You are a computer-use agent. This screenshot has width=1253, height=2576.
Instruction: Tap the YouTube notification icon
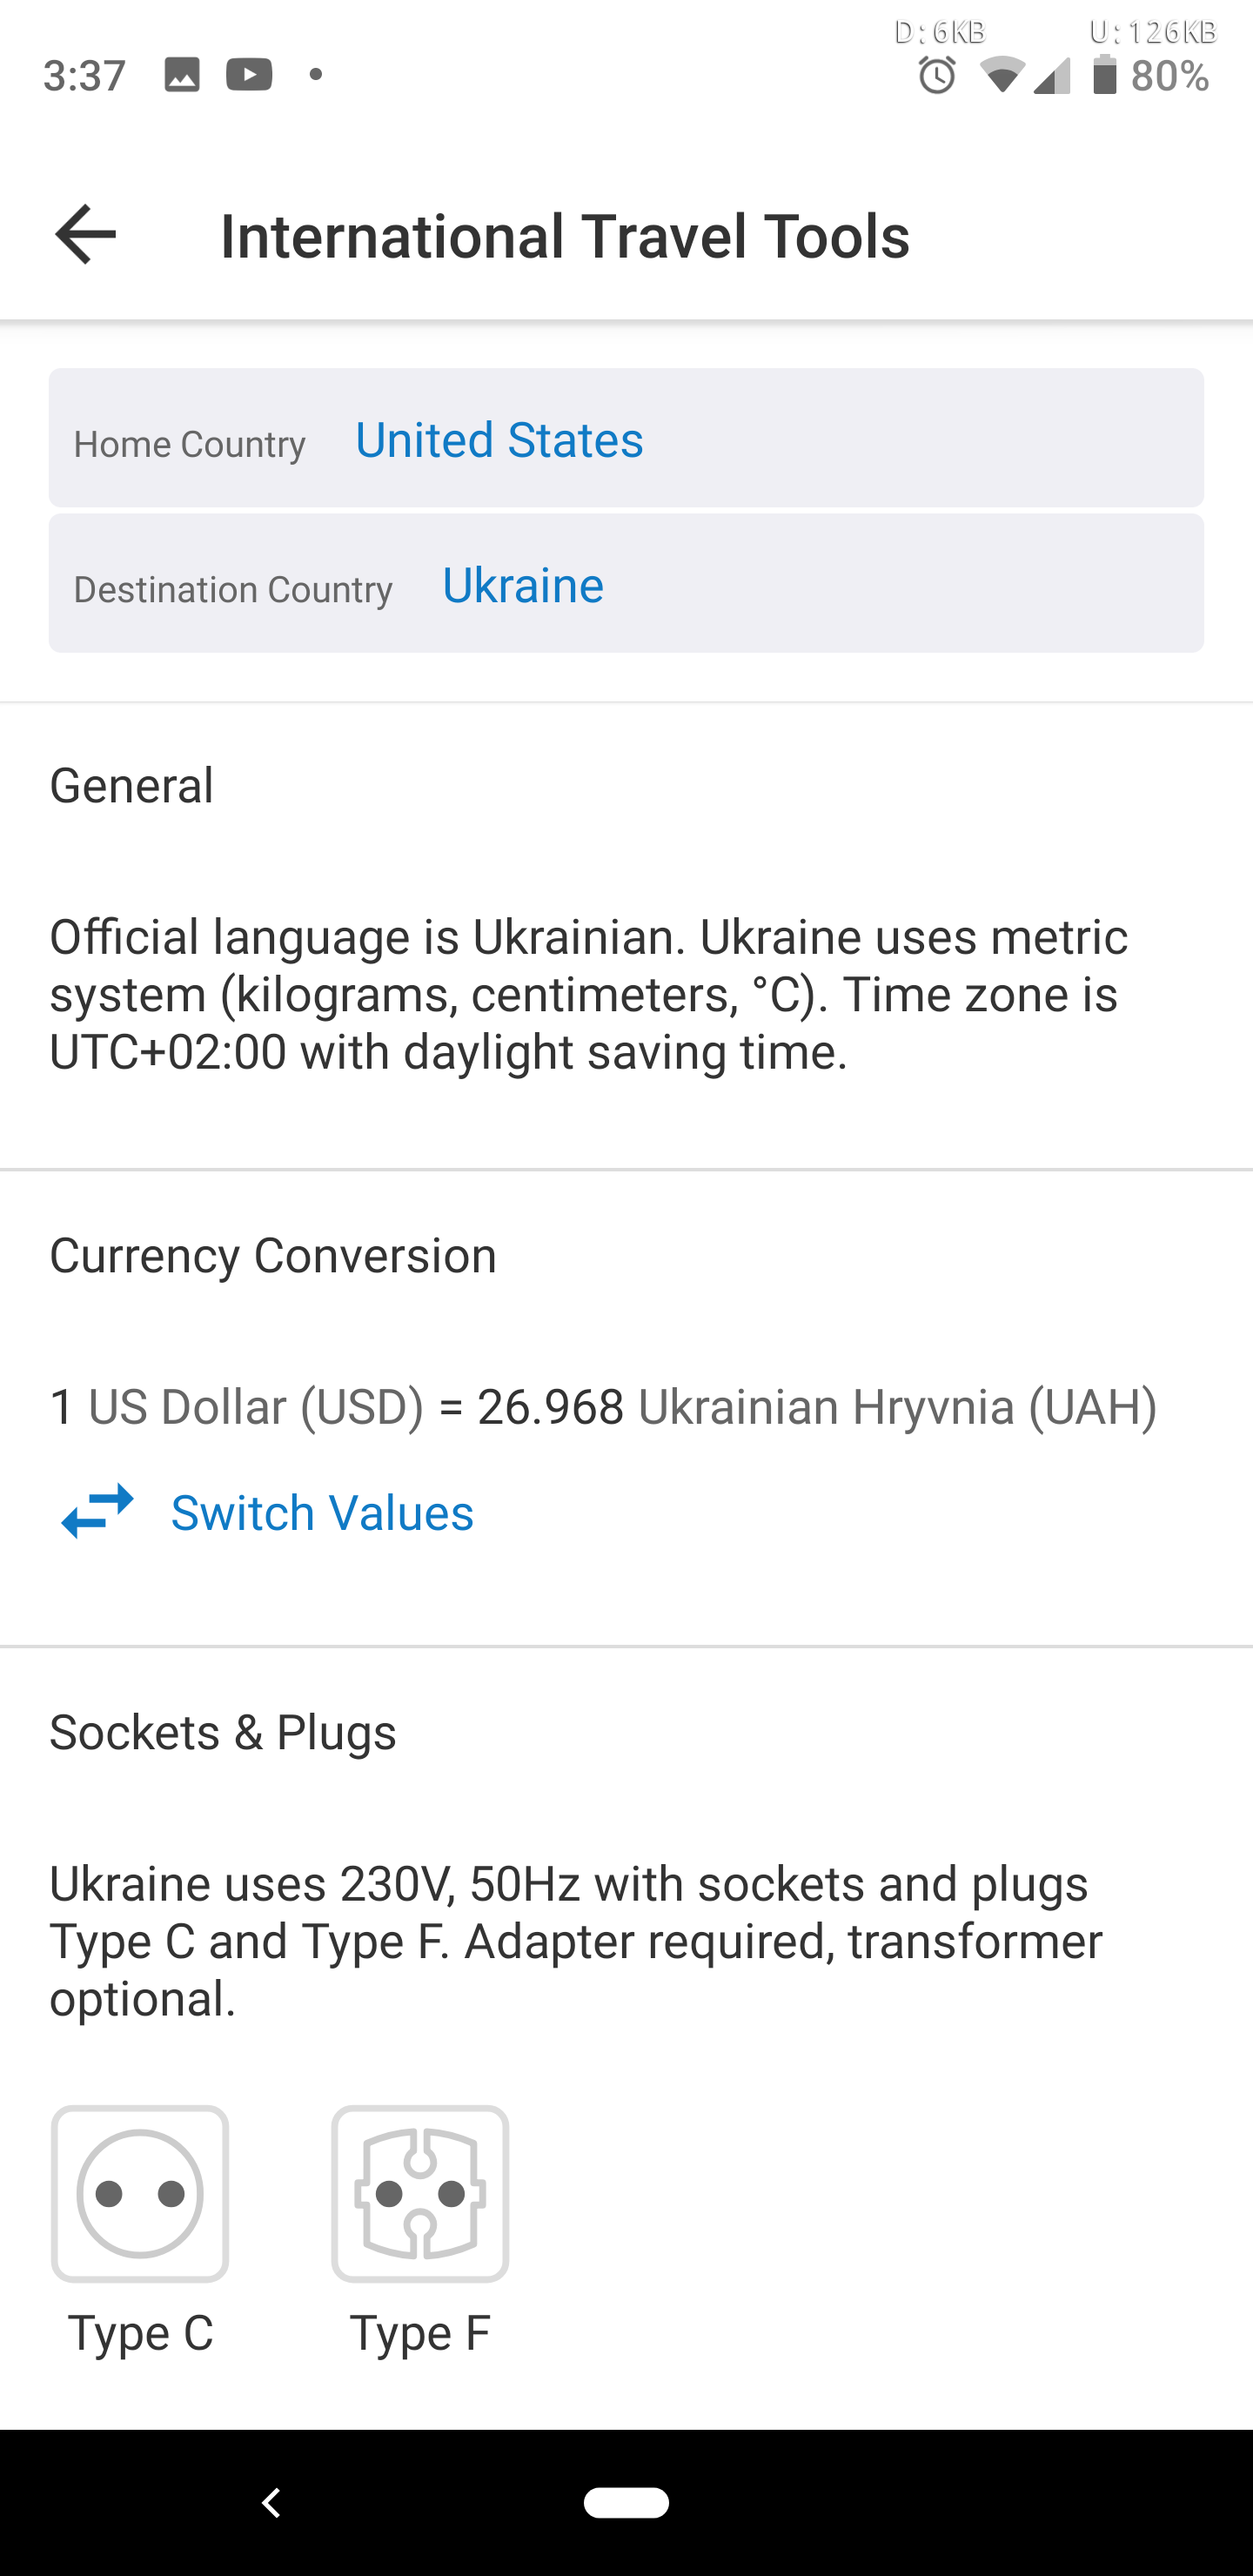point(249,75)
